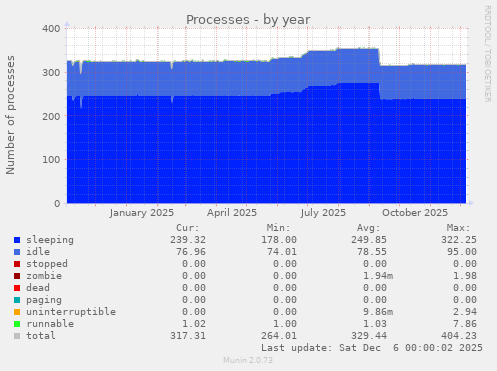Click the total maximum value 404.23
Image resolution: width=497 pixels, height=371 pixels.
pyautogui.click(x=459, y=336)
